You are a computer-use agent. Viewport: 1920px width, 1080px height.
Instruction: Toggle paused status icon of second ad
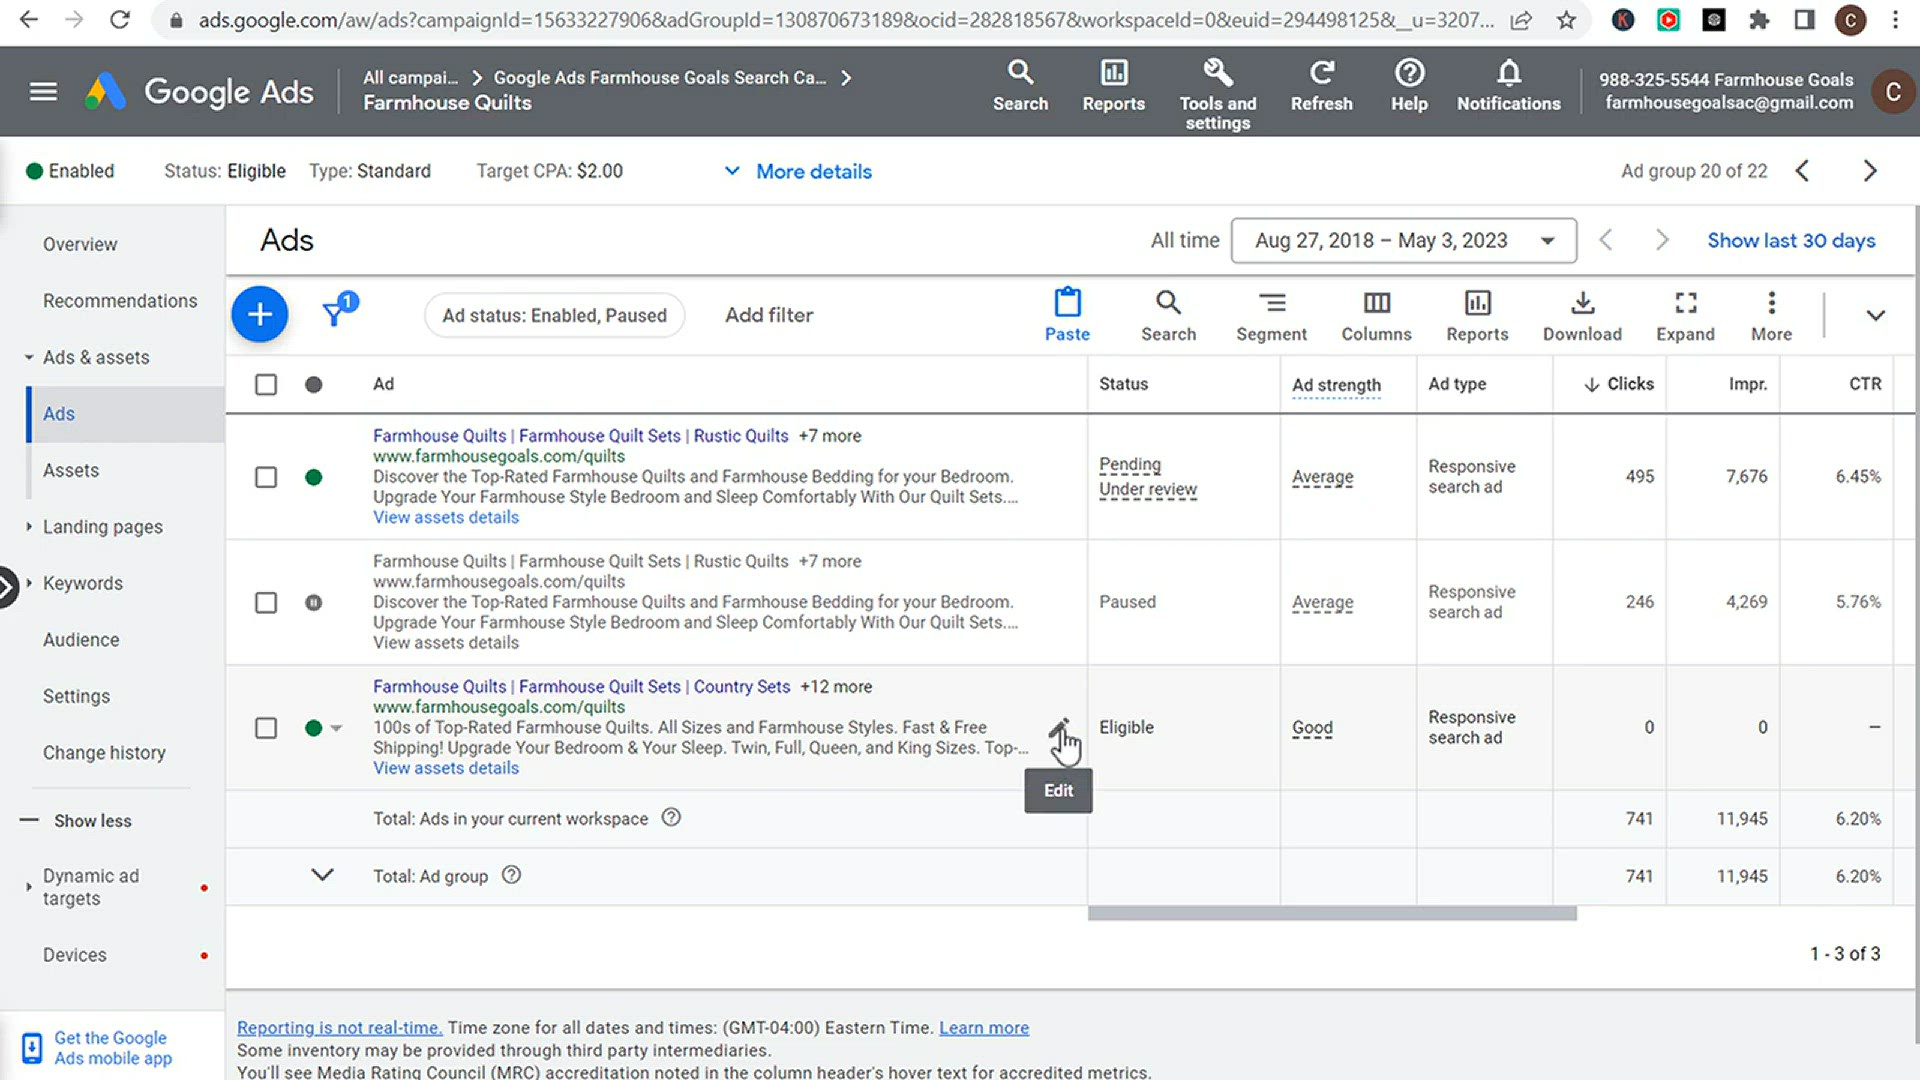point(314,603)
